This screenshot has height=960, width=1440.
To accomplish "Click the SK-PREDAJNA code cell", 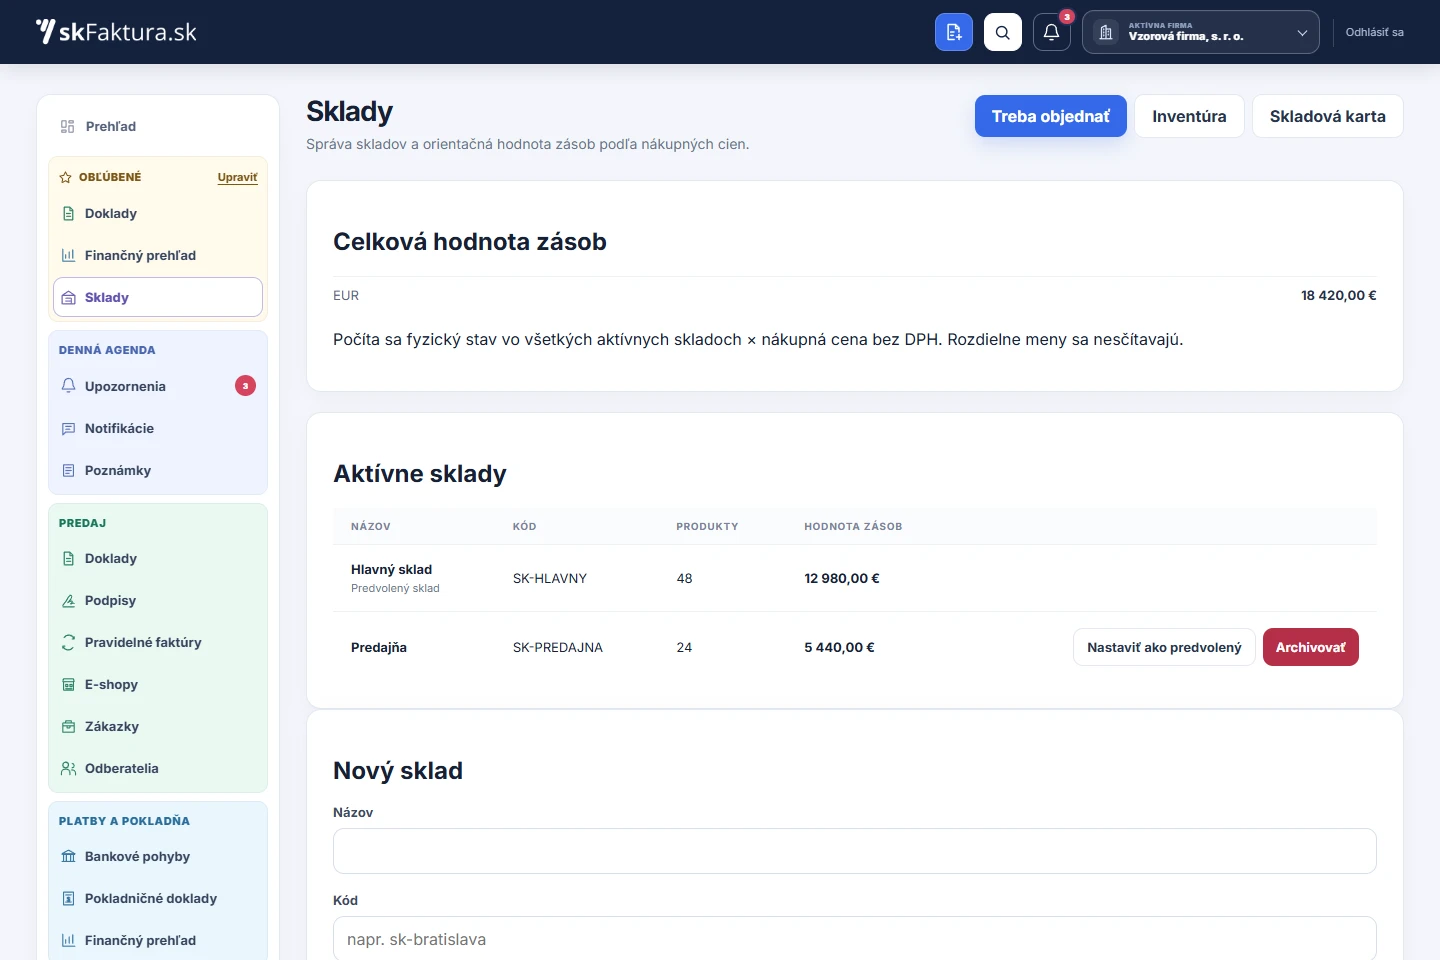I will click(x=558, y=647).
